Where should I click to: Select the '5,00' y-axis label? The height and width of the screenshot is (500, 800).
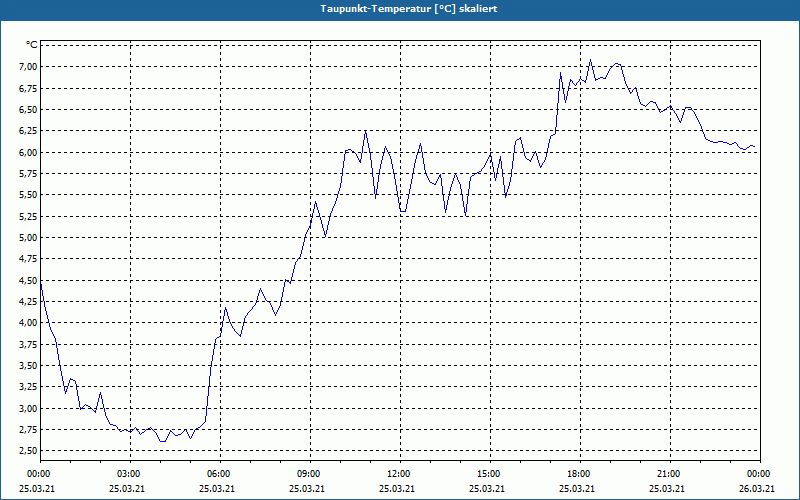point(29,237)
